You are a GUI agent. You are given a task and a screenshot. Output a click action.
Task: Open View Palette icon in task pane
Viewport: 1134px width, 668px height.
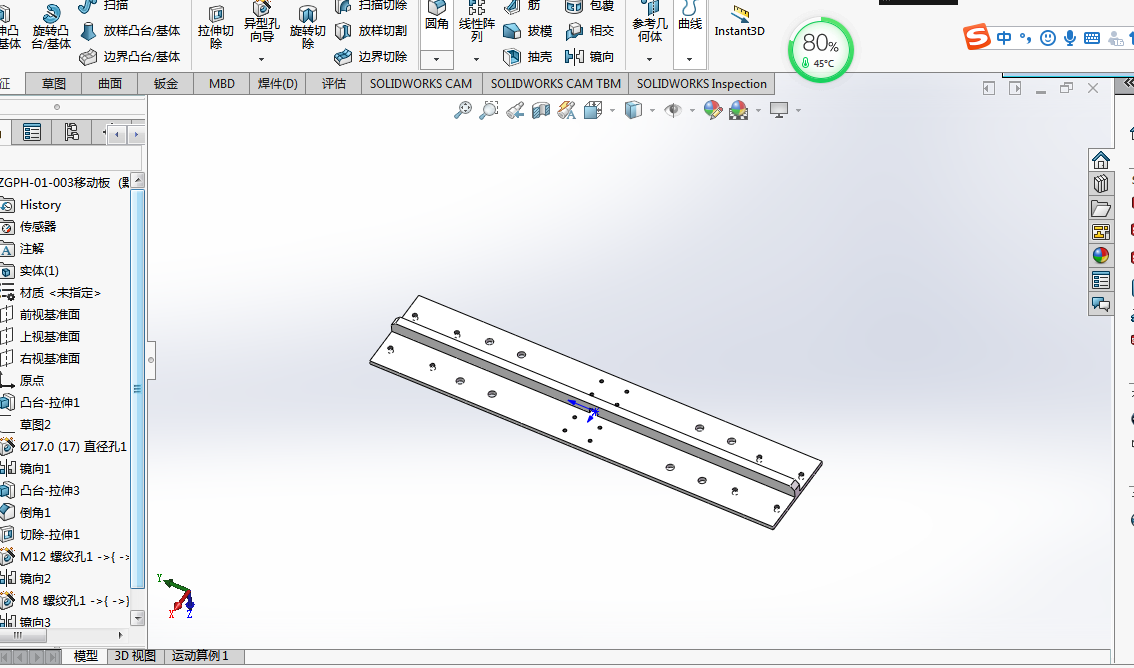pyautogui.click(x=1101, y=232)
